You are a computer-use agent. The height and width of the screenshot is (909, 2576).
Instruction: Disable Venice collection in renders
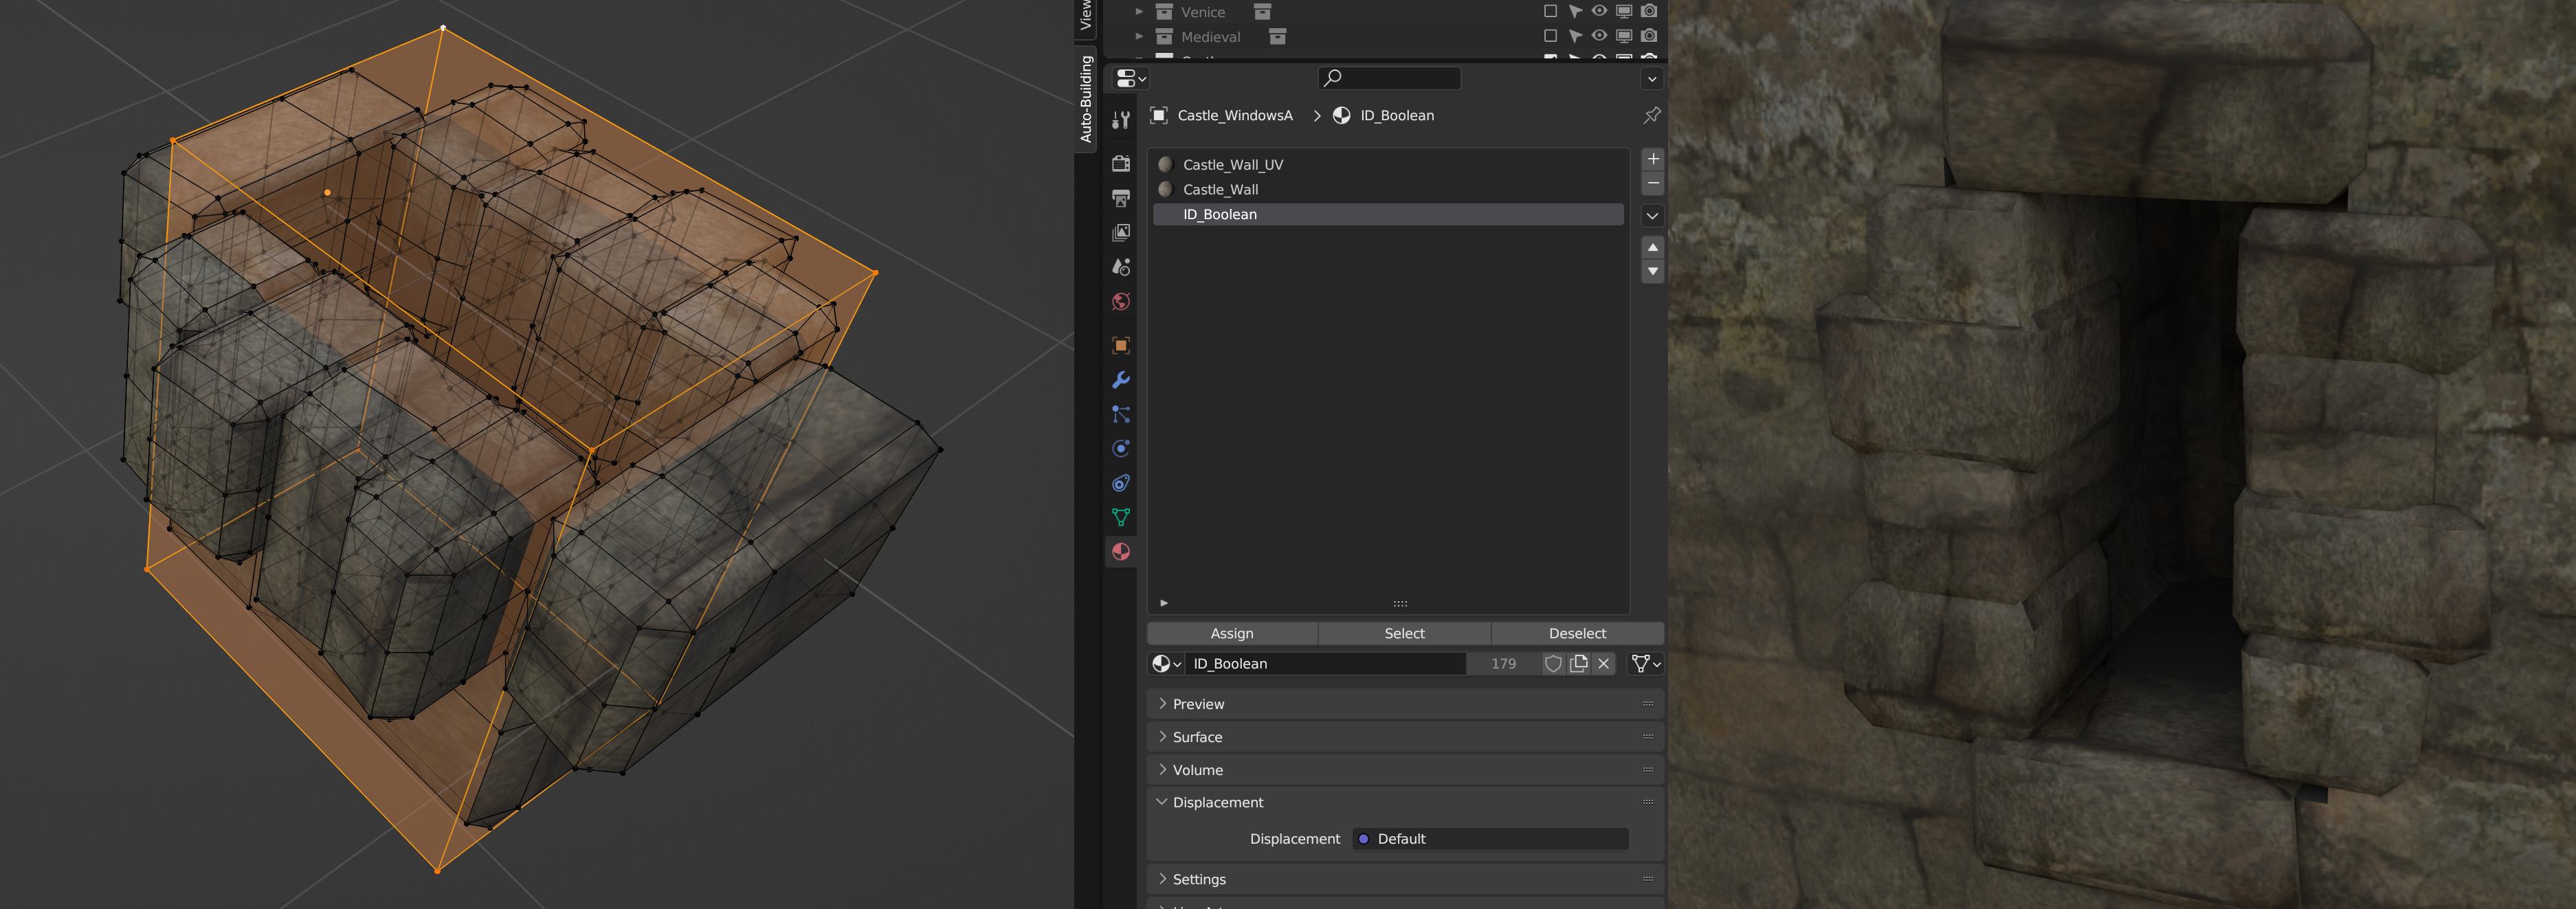(x=1649, y=11)
